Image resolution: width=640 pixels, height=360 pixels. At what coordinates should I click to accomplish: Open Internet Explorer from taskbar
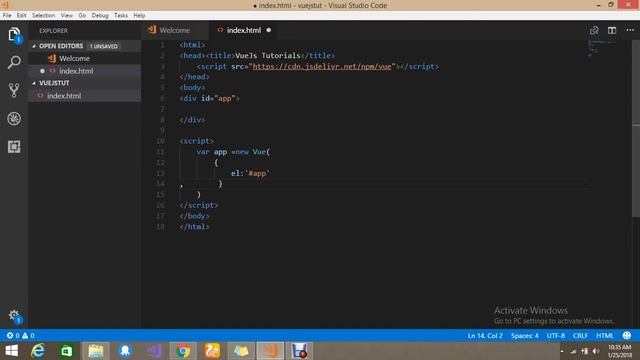pos(38,351)
